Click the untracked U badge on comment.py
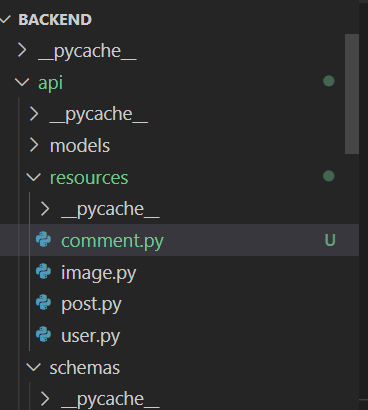Viewport: 368px width, 410px height. point(330,240)
